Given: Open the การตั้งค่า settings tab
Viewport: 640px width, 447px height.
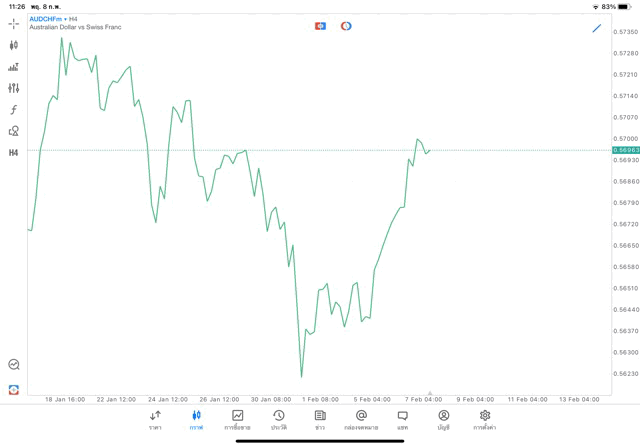Looking at the screenshot, I should point(485,420).
